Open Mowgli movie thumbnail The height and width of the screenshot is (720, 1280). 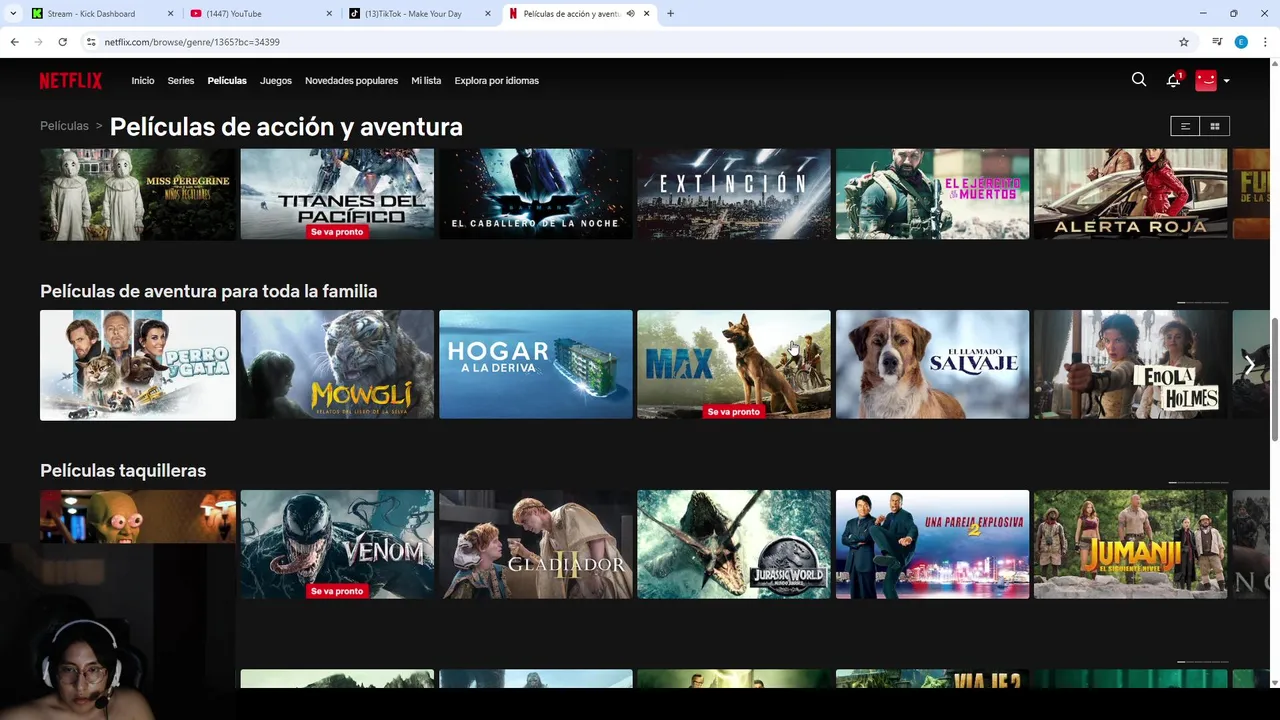click(x=337, y=364)
